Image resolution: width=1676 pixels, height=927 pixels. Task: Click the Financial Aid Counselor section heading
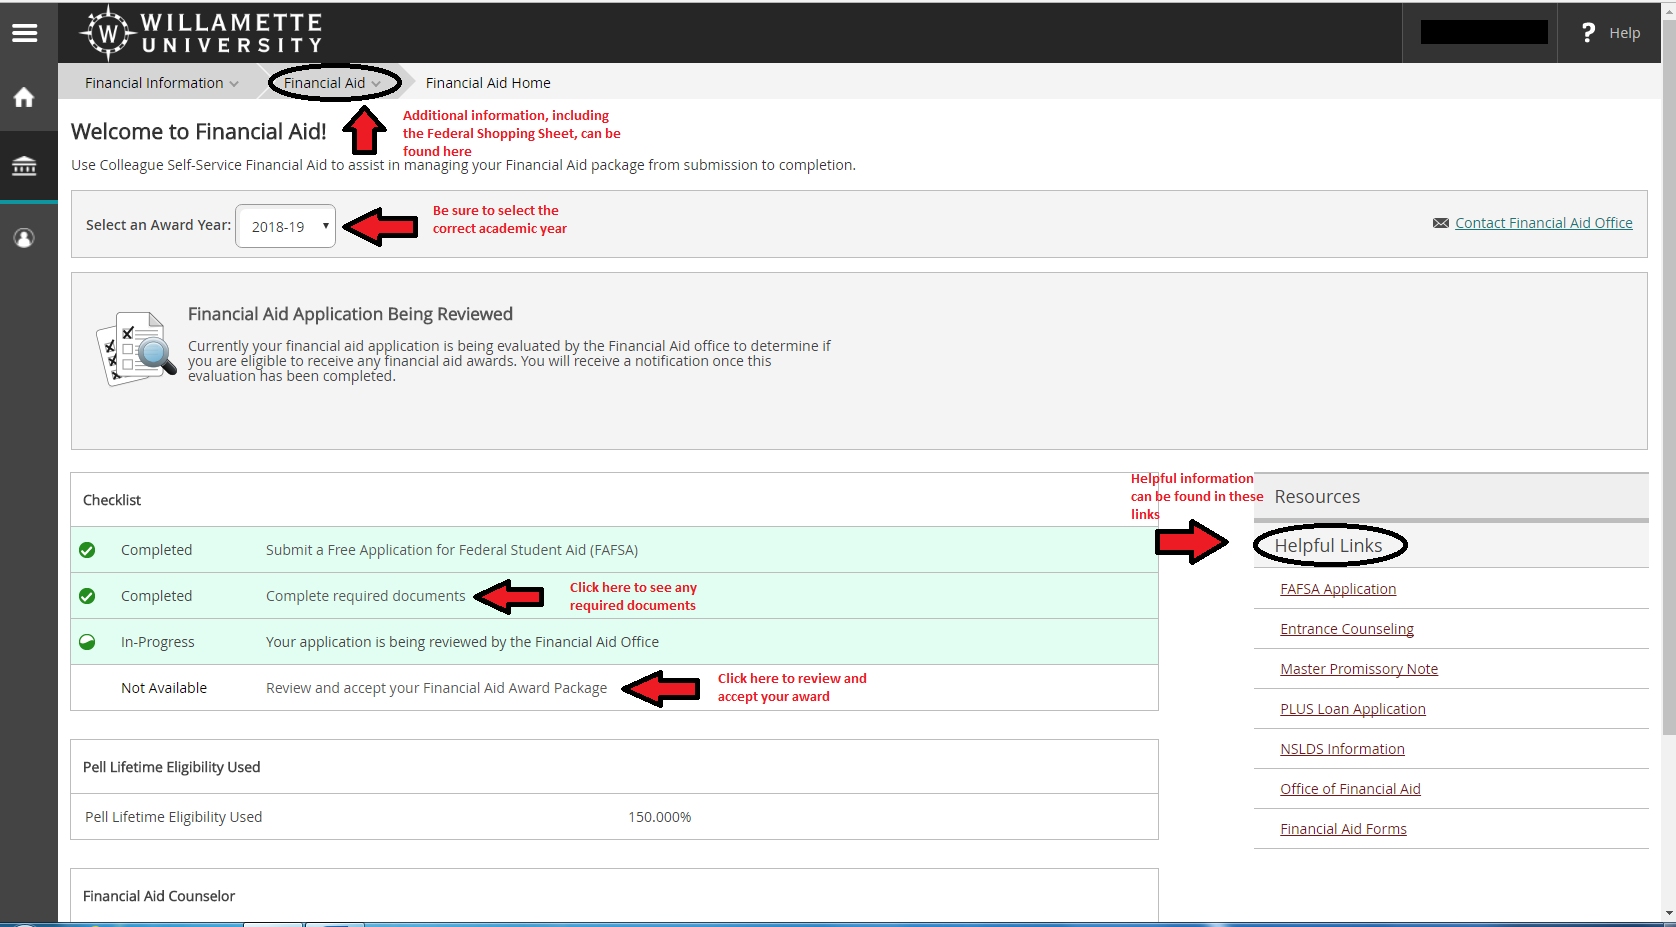[159, 896]
